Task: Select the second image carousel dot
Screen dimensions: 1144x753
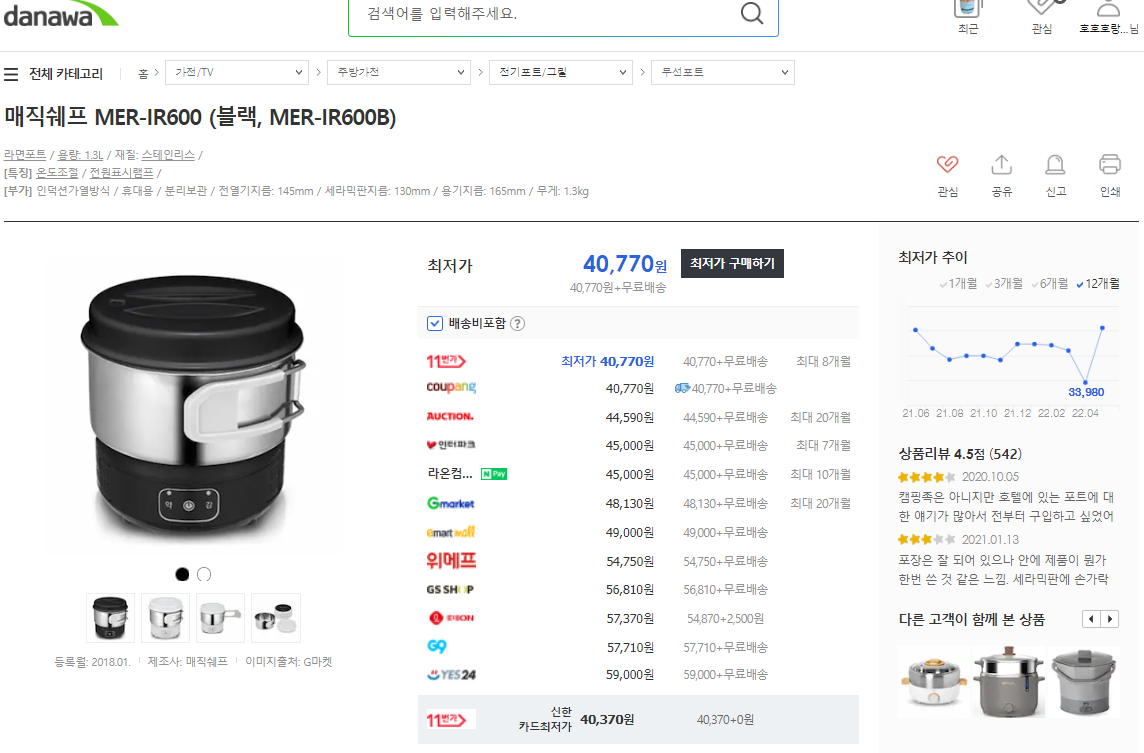Action: click(x=204, y=574)
